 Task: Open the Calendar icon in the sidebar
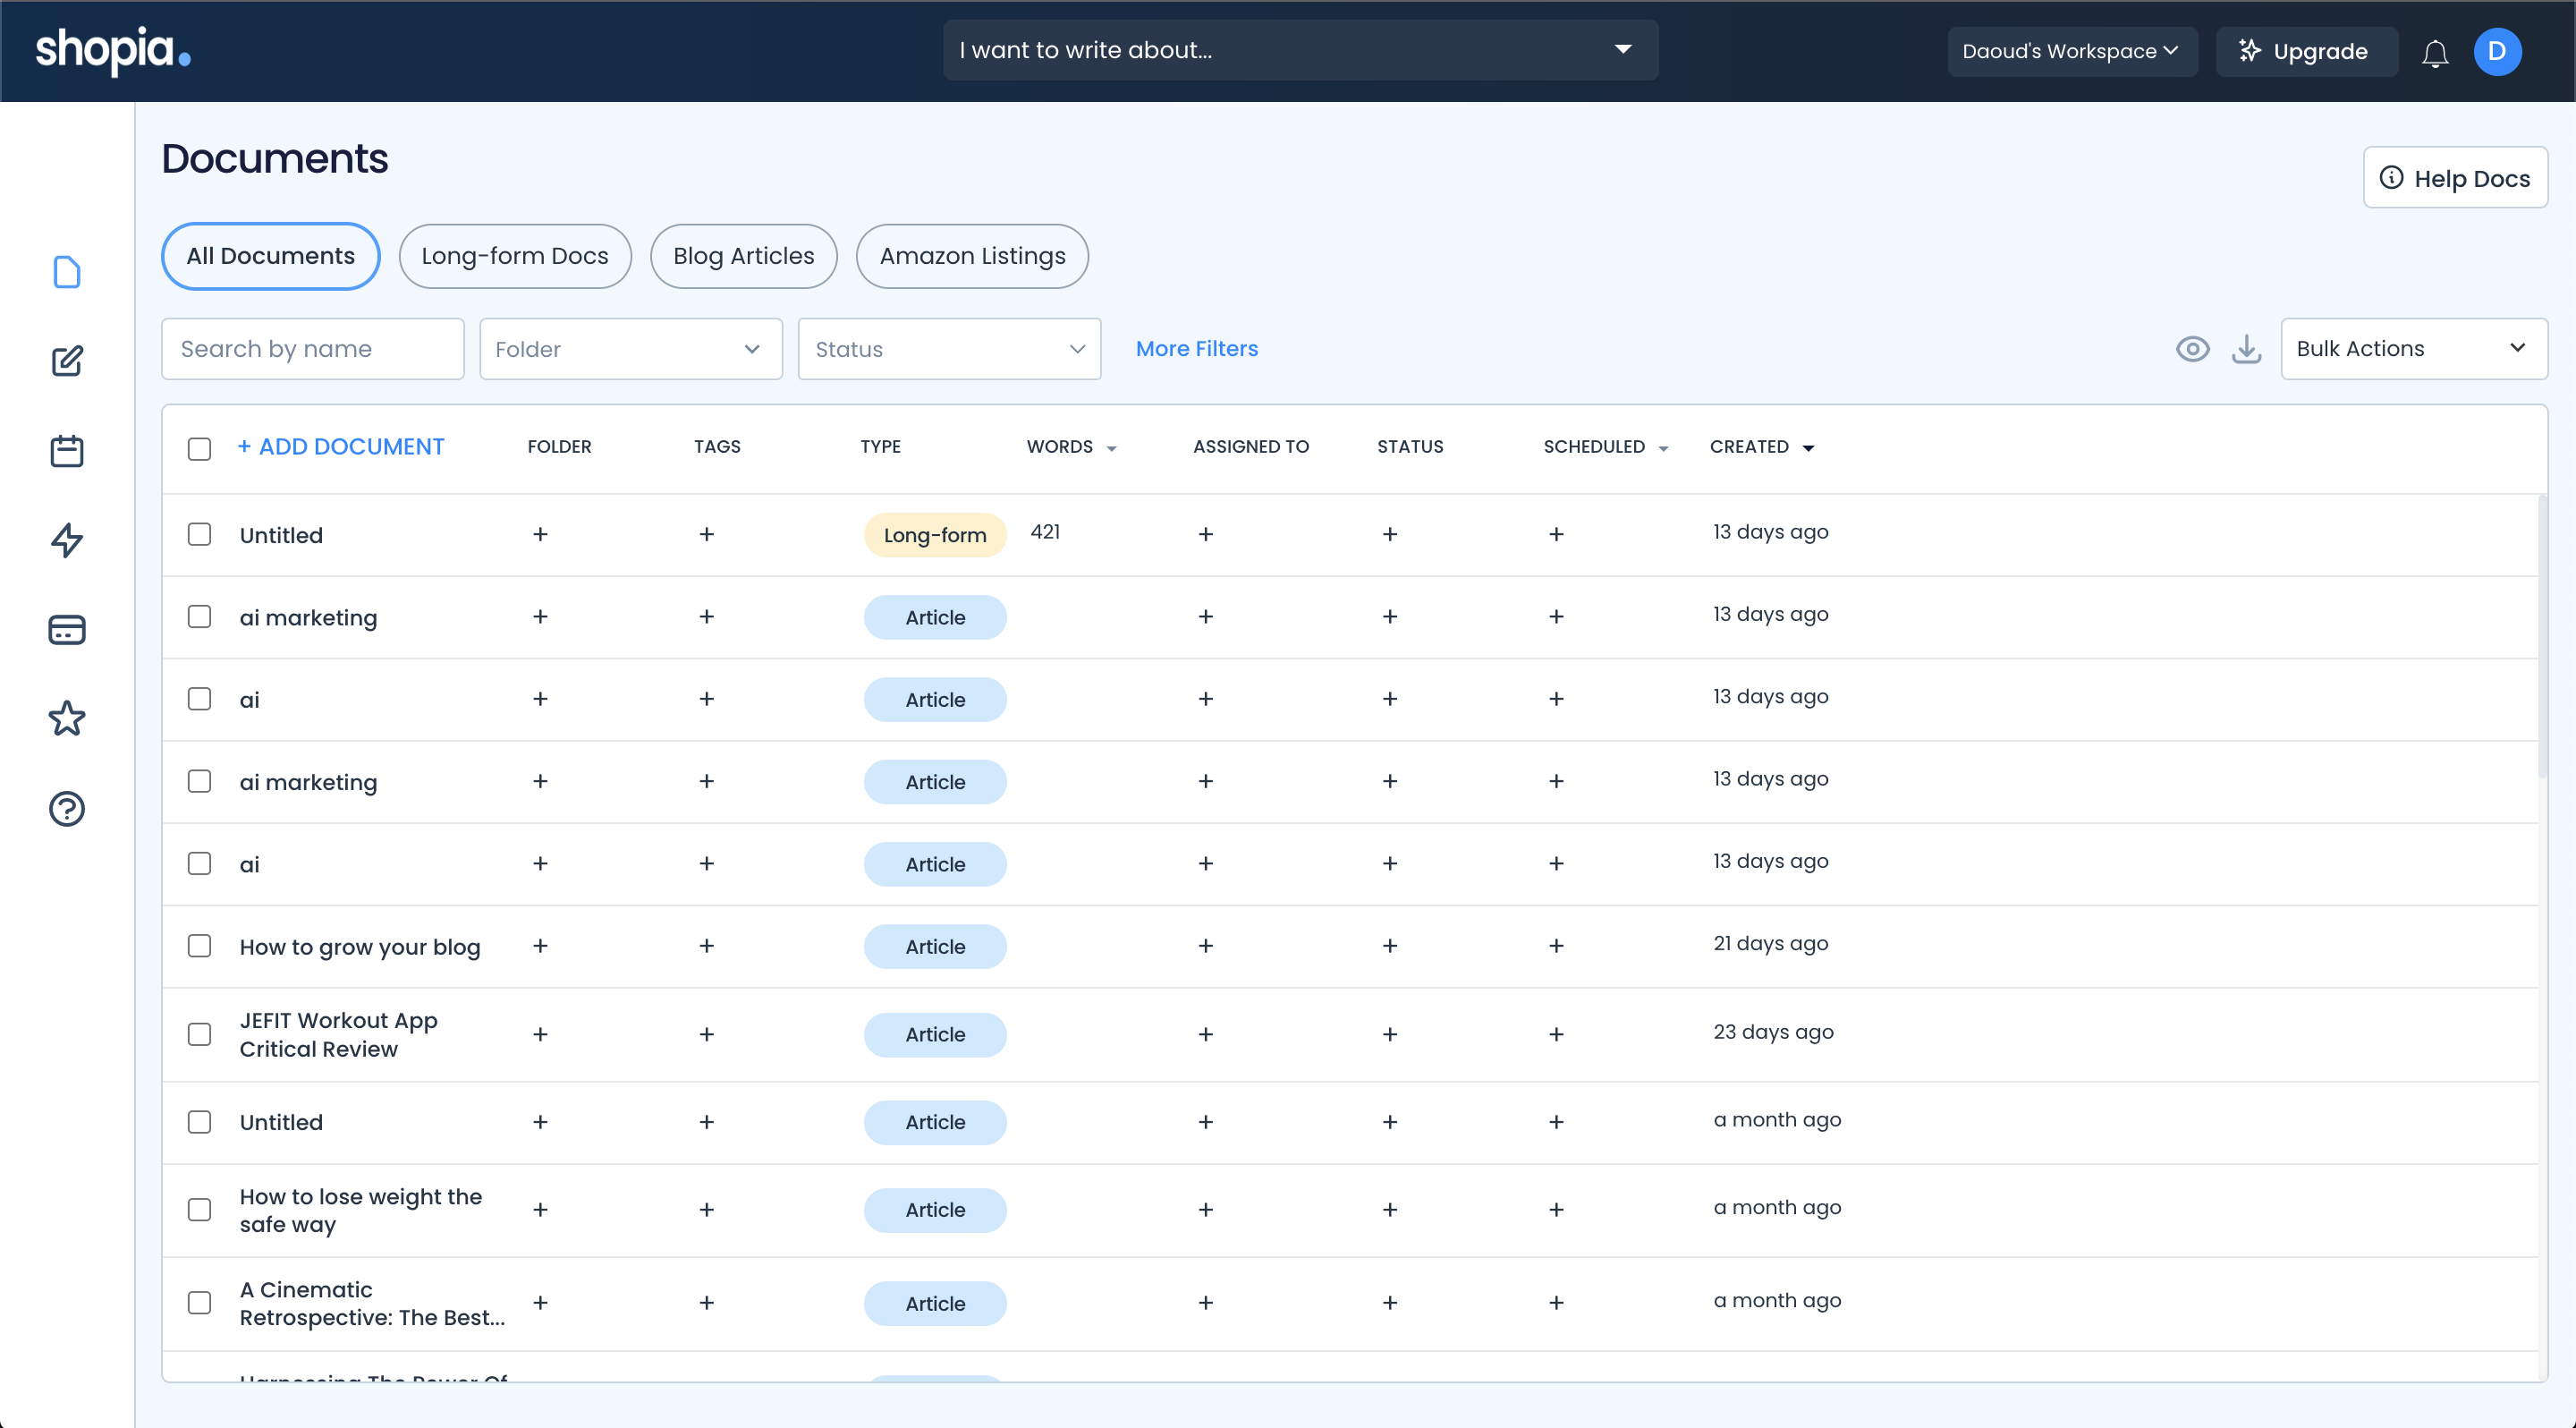(66, 450)
